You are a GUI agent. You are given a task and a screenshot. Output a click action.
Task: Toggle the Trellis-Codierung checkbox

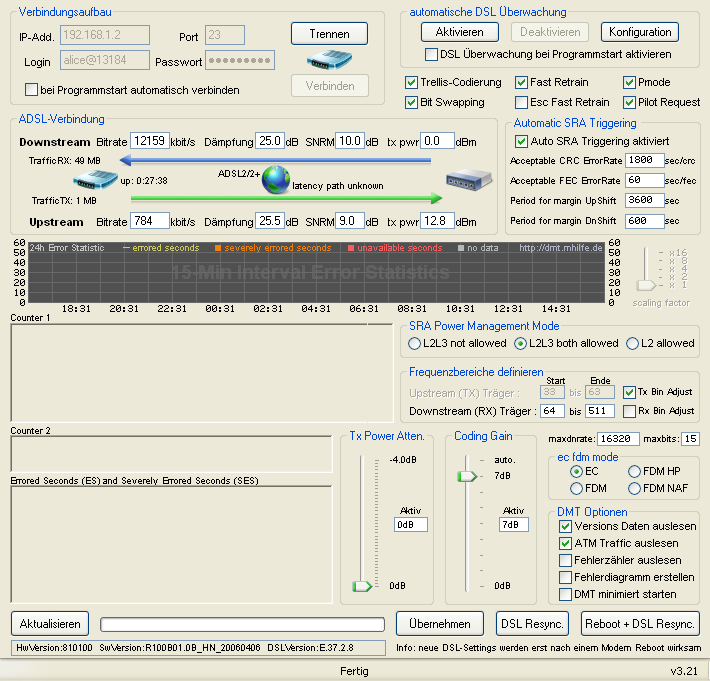[412, 82]
